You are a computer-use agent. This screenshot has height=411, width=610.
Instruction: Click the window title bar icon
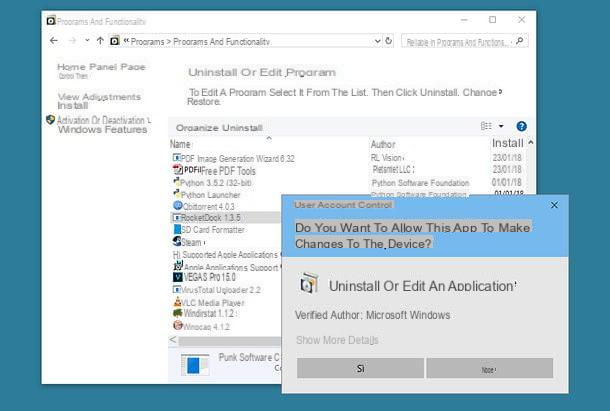tap(51, 20)
